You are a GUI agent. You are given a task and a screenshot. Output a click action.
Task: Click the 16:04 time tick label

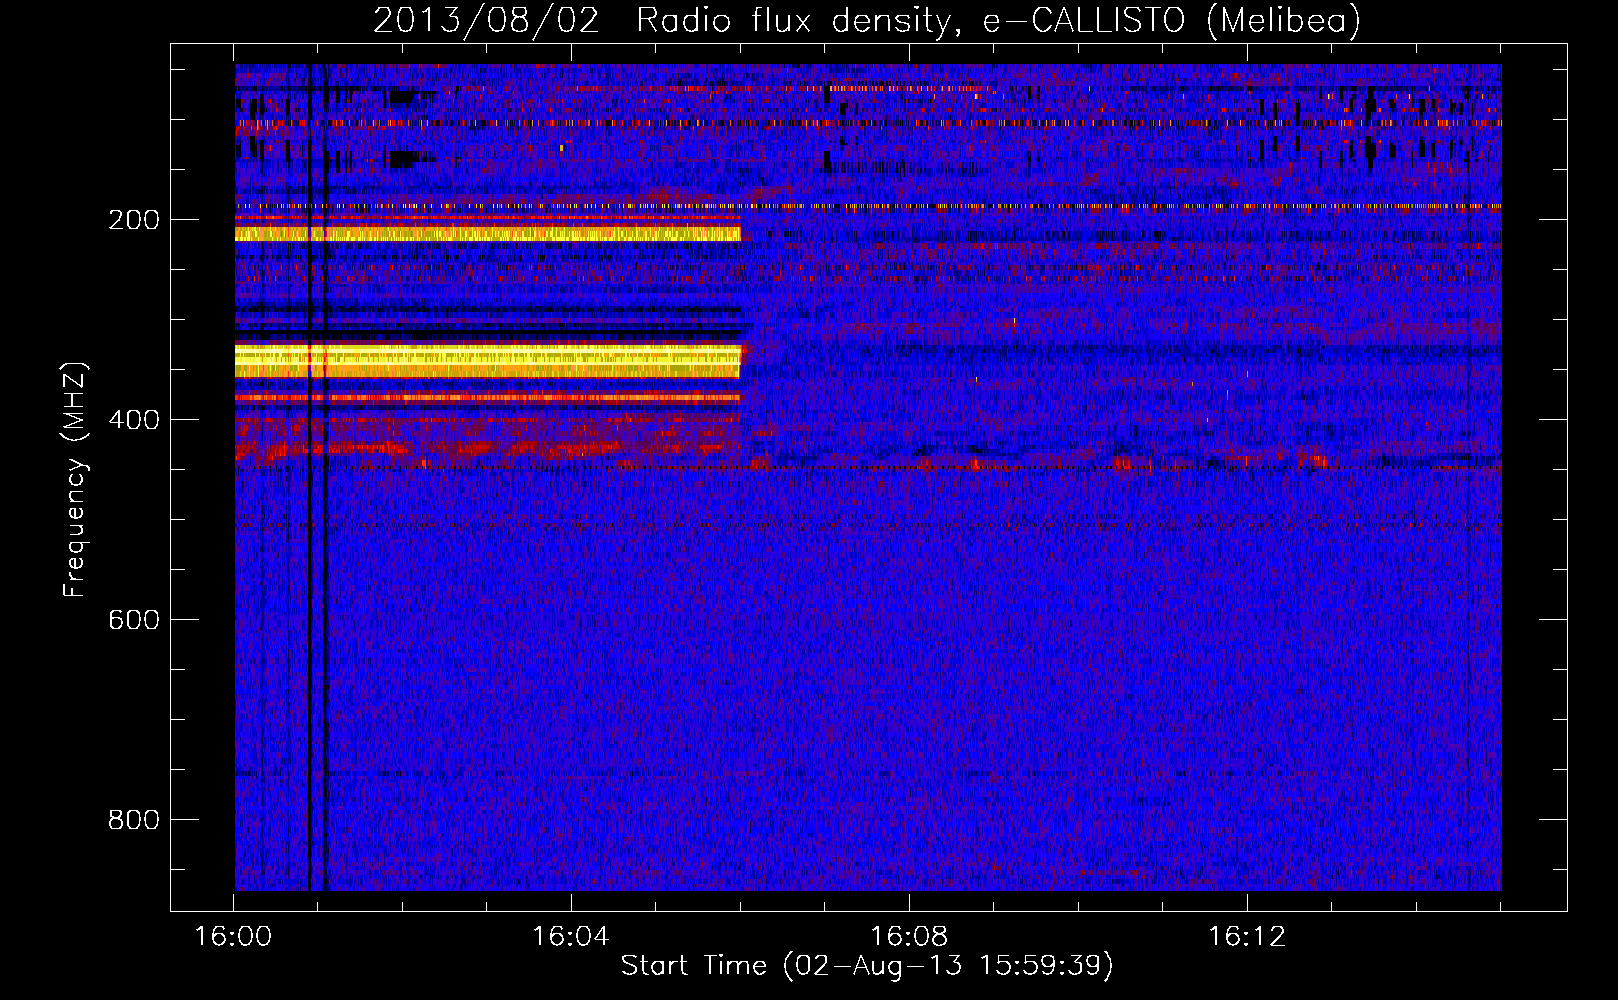(571, 936)
